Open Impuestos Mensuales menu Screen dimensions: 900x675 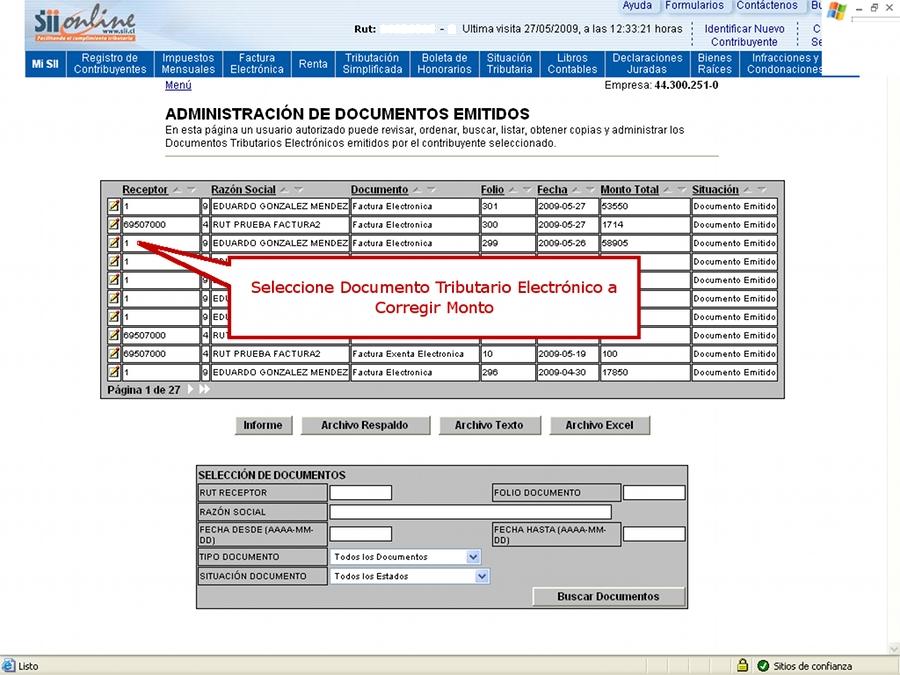[x=188, y=64]
